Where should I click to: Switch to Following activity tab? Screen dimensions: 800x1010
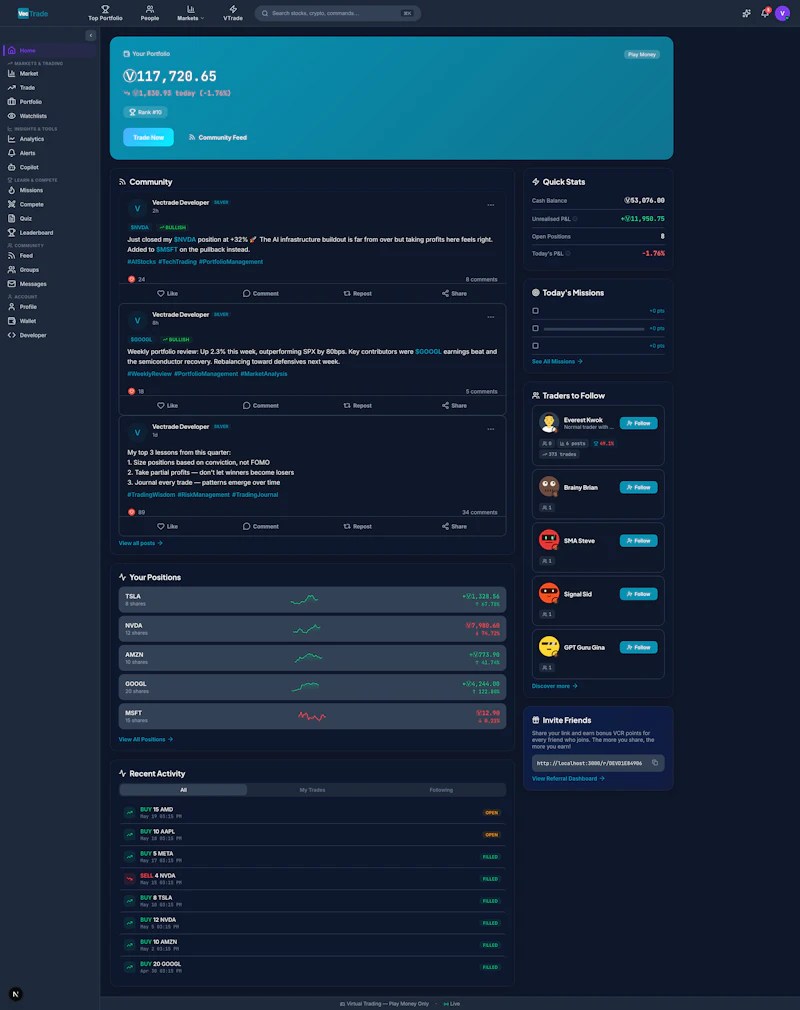click(441, 790)
